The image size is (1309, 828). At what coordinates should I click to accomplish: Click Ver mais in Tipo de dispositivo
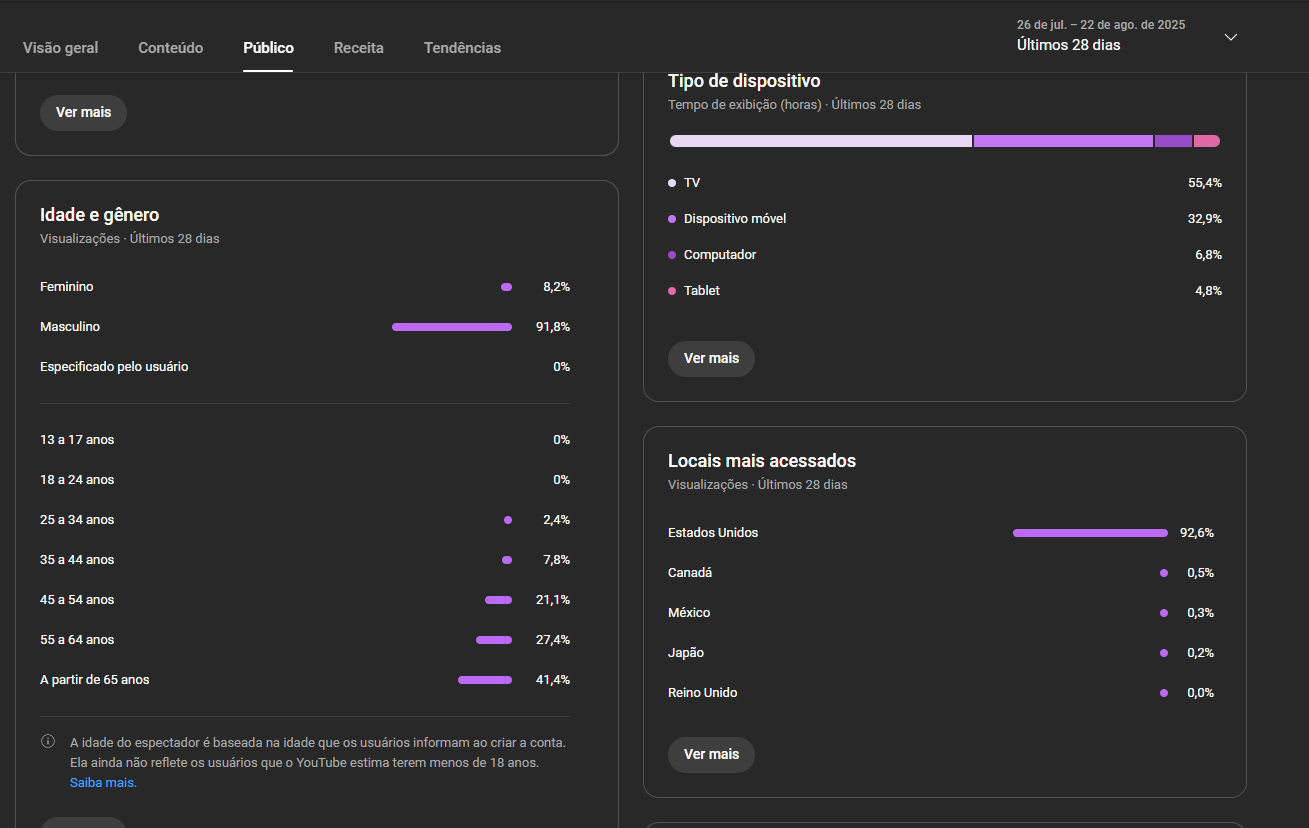point(711,358)
